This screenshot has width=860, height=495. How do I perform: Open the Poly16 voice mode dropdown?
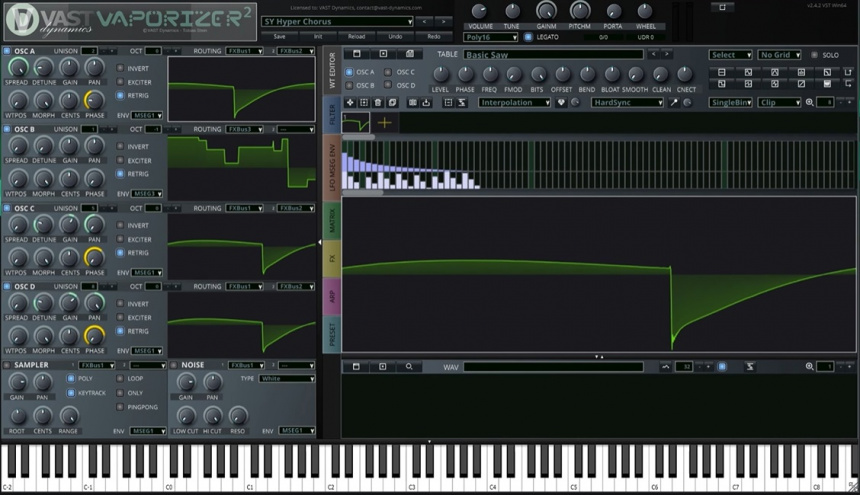click(x=490, y=37)
